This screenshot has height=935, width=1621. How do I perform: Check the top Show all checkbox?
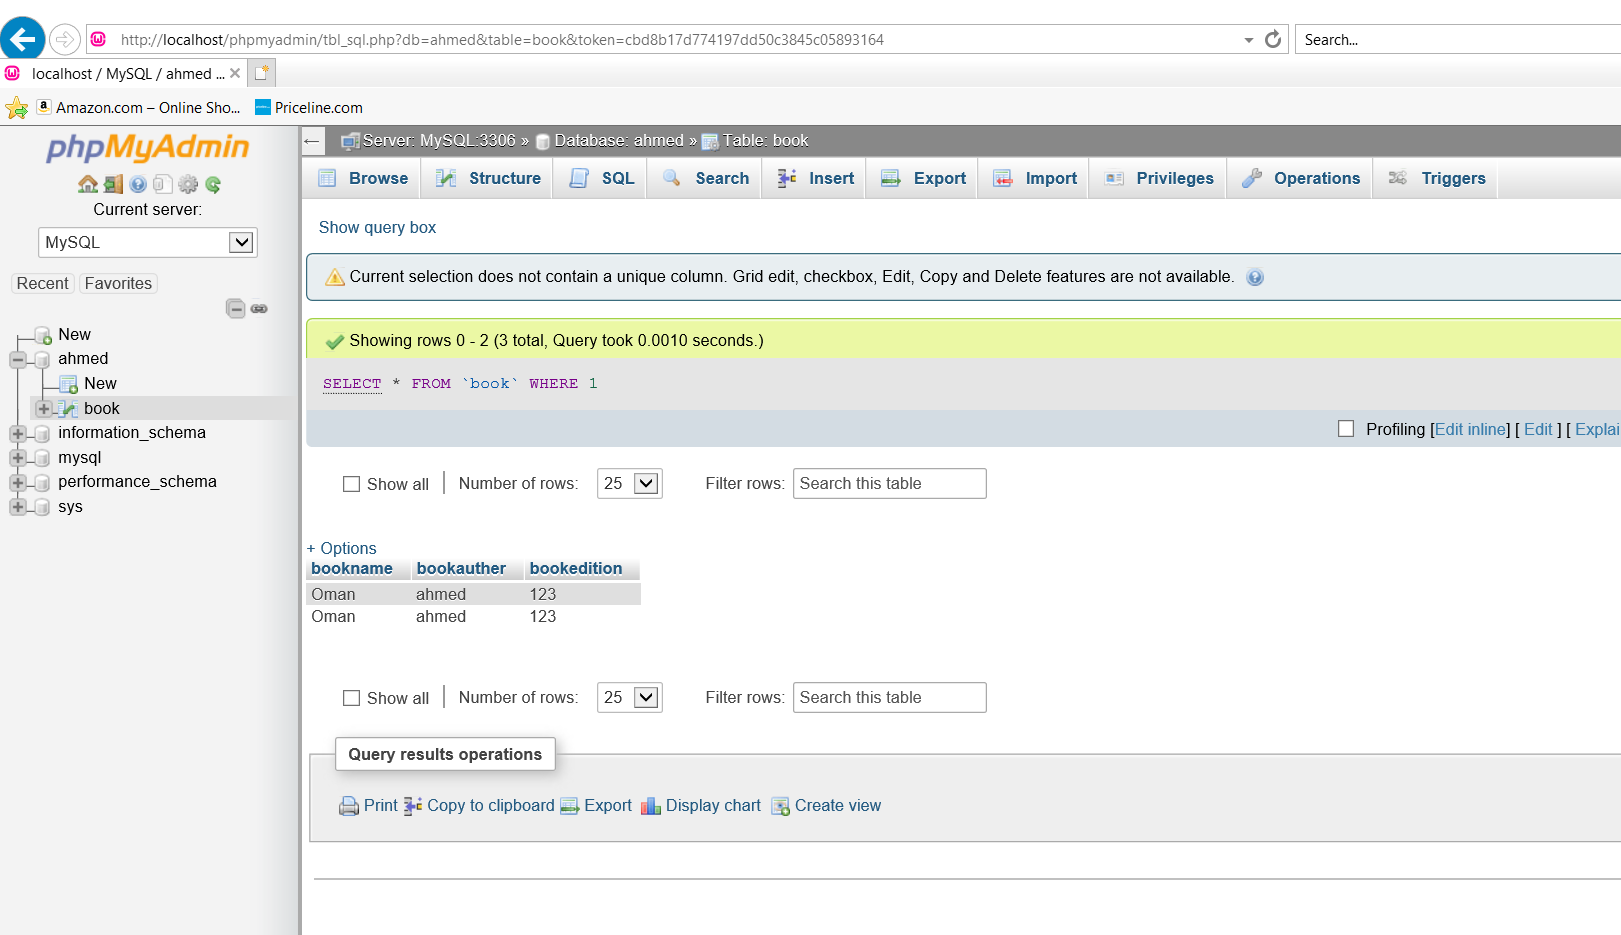pyautogui.click(x=351, y=484)
